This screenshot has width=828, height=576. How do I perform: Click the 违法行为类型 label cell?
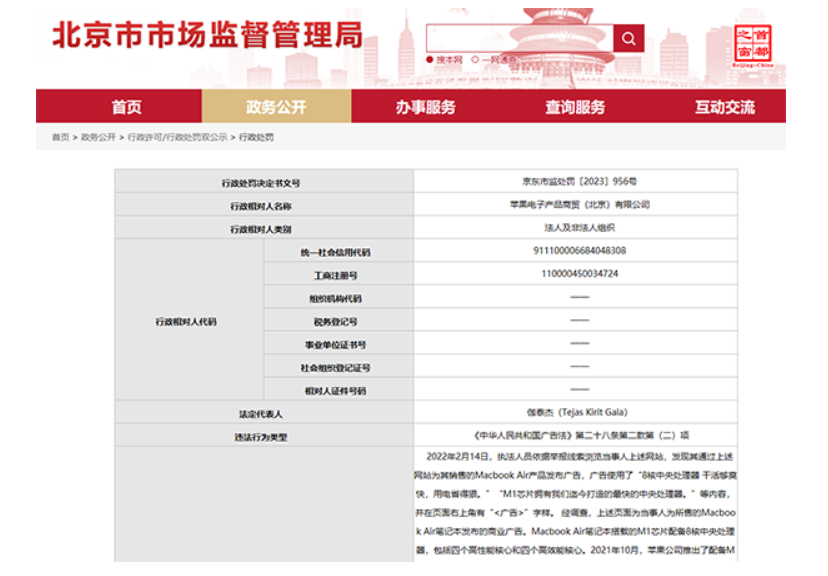(264, 435)
